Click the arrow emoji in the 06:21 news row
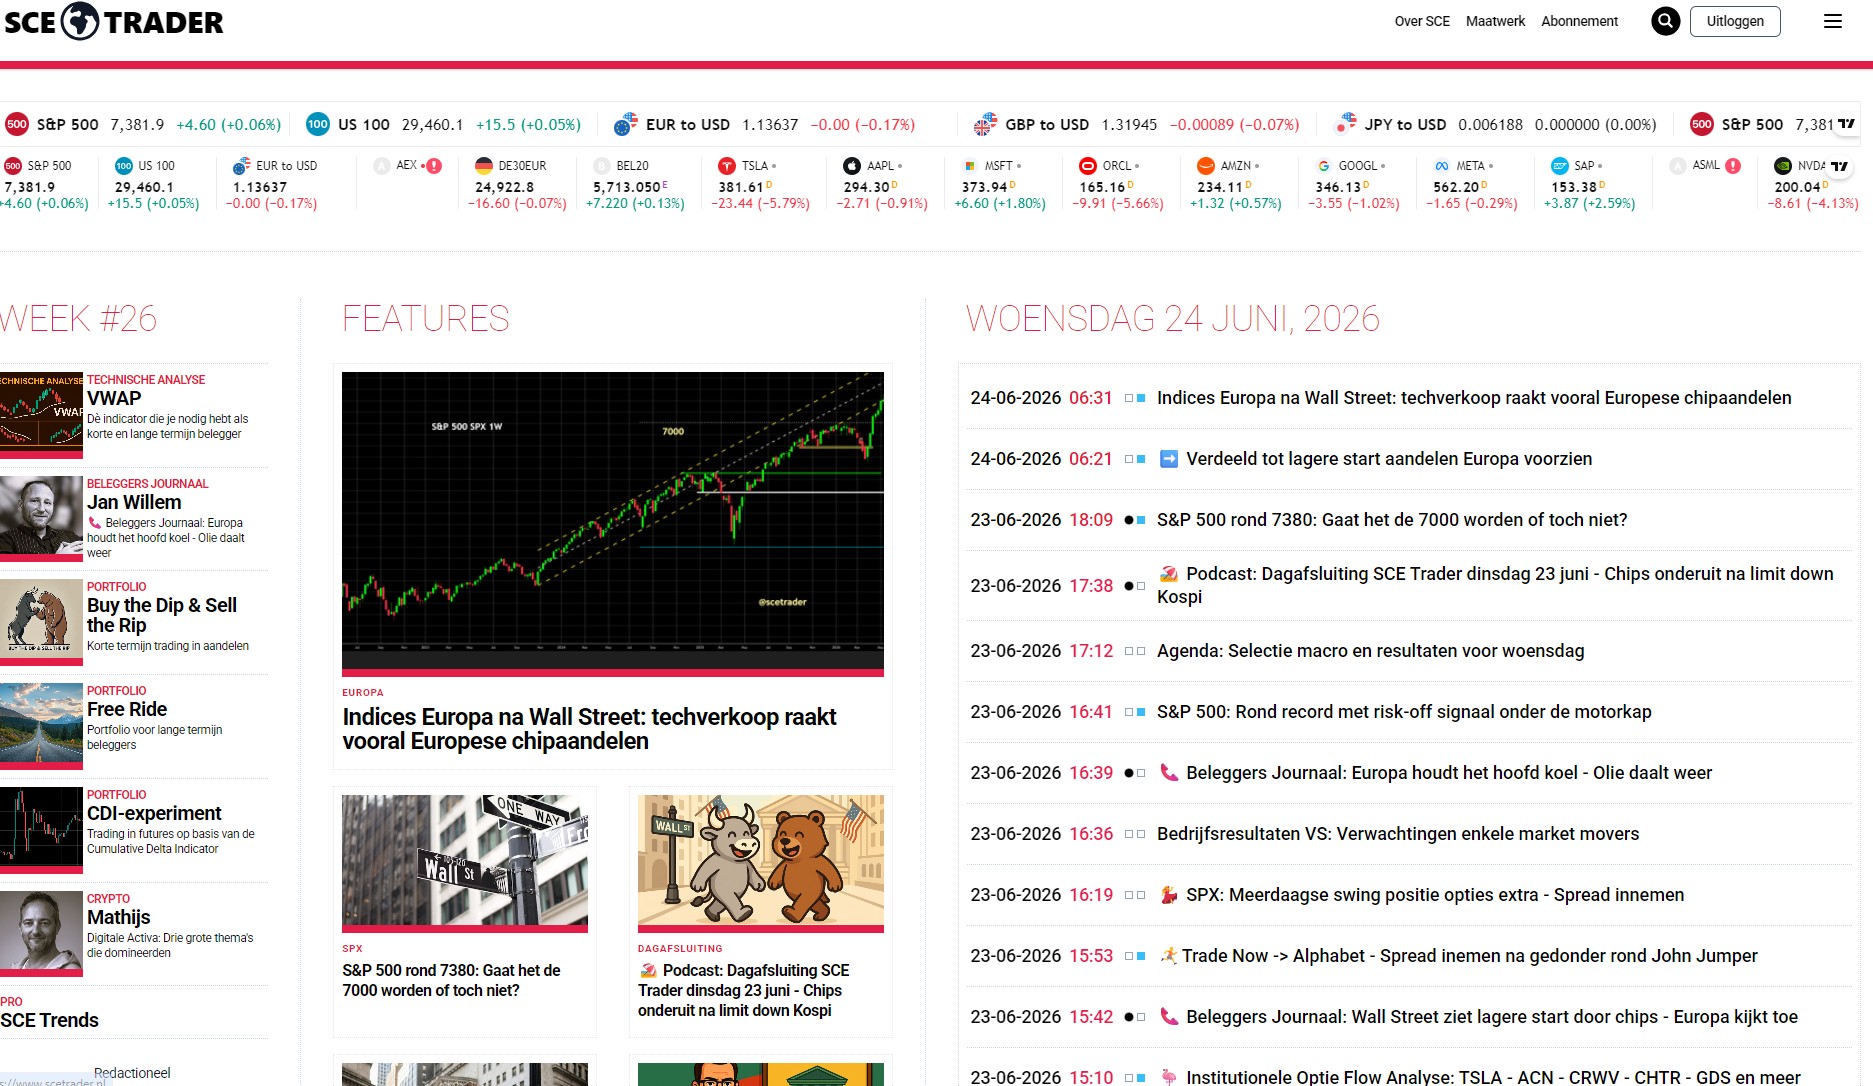The width and height of the screenshot is (1873, 1086). tap(1168, 459)
